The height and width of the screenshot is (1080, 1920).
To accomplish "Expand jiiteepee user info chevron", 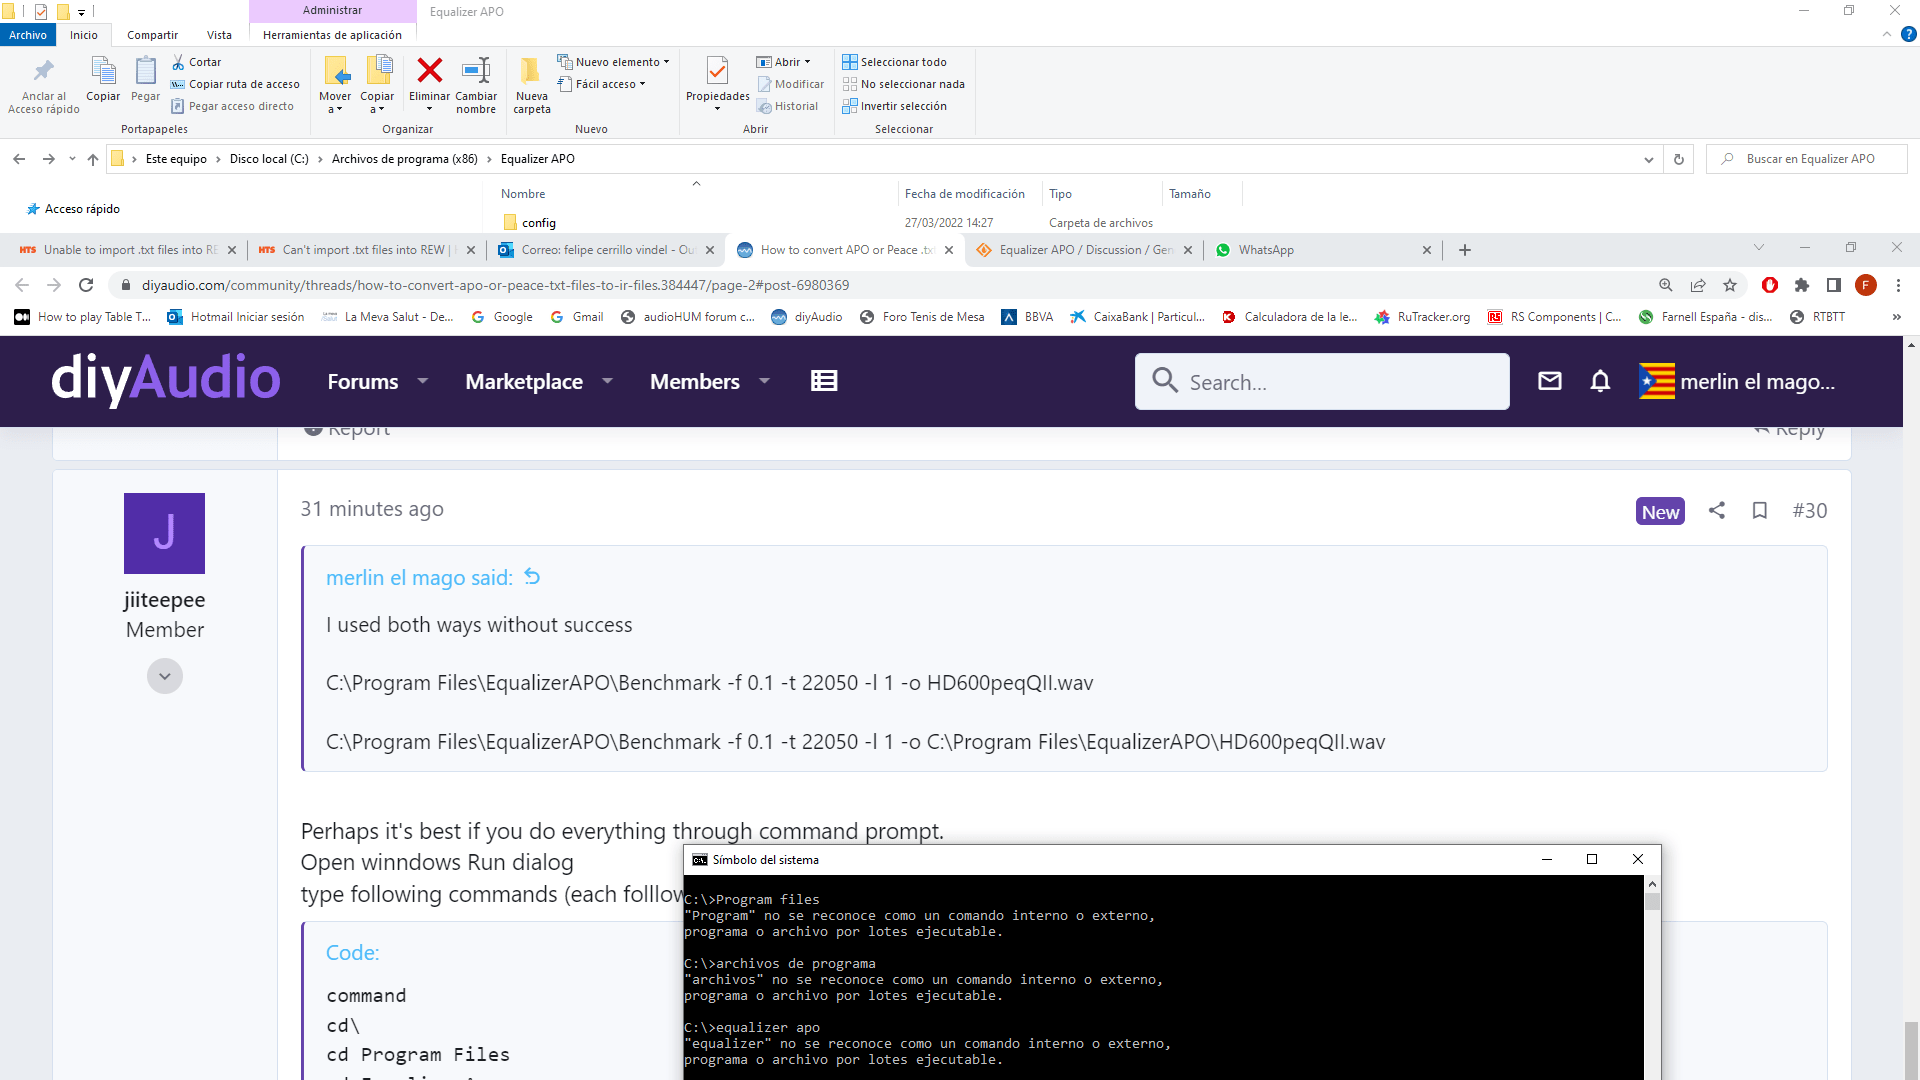I will pyautogui.click(x=165, y=676).
